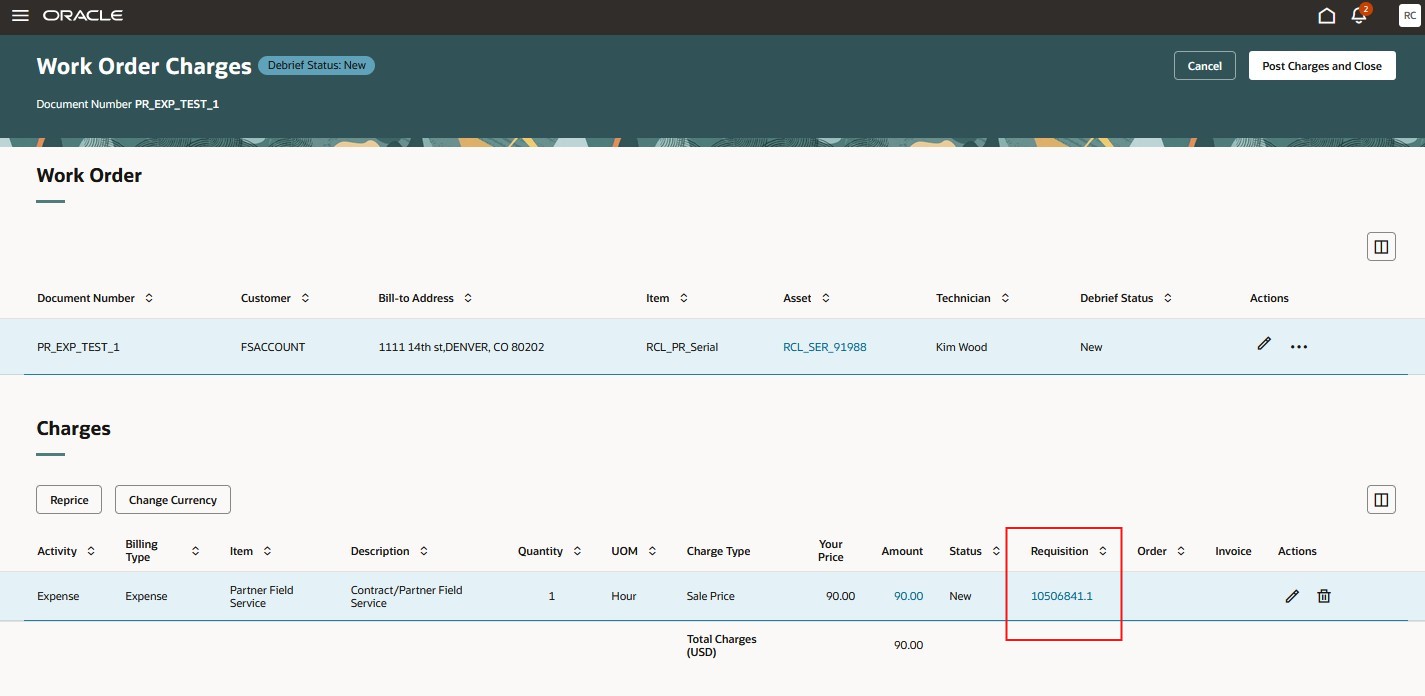Screen dimensions: 1425x696
Task: Select the address 1111 14th st,DENVER cell
Action: pos(461,347)
